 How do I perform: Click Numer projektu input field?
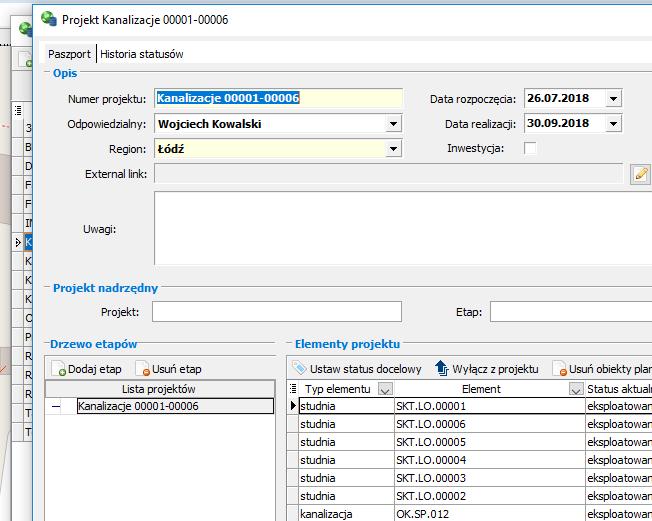pos(278,99)
